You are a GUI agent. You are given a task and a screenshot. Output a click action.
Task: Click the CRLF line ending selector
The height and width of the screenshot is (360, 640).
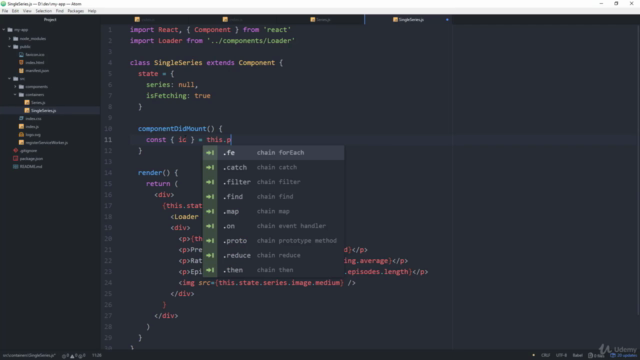(545, 356)
